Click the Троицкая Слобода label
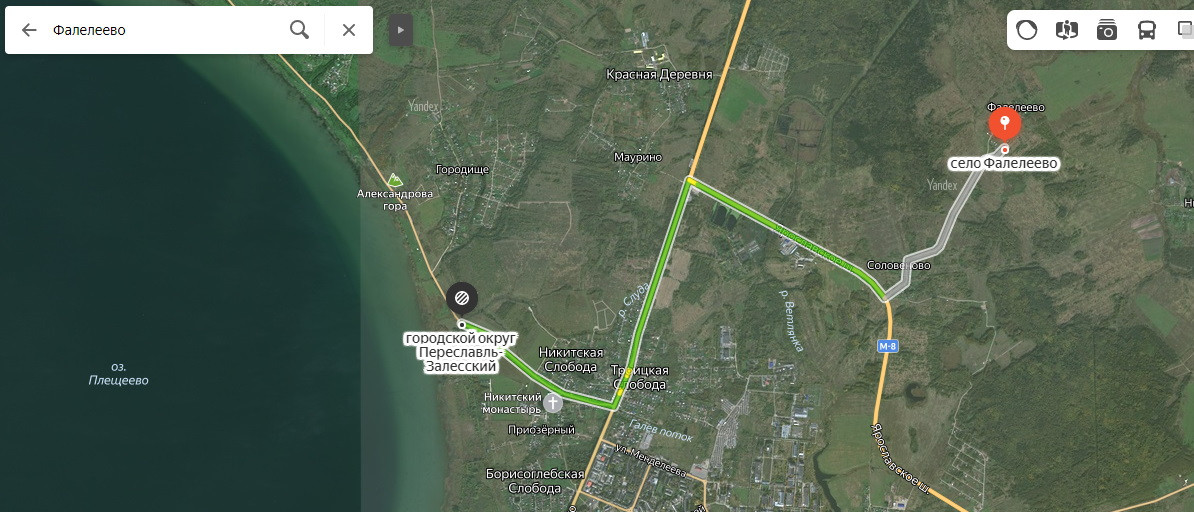 tap(640, 377)
